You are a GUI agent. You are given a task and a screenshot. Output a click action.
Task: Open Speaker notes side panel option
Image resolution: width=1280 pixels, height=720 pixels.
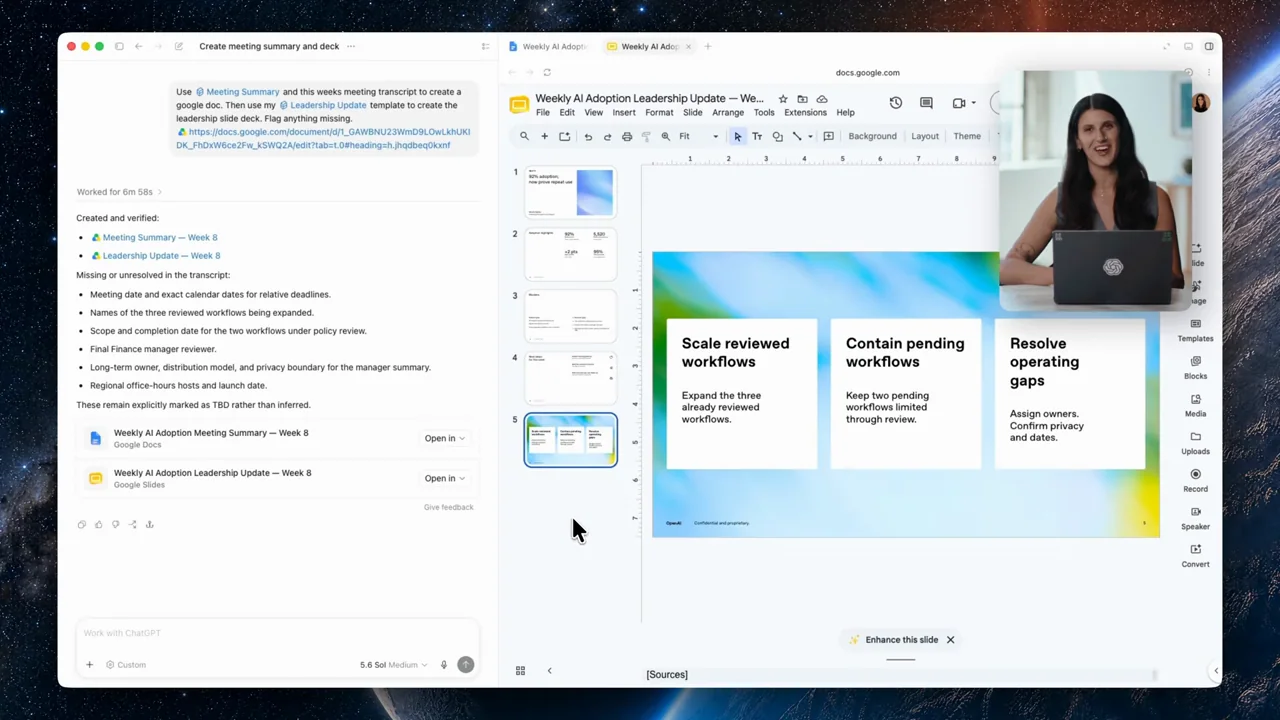click(1195, 518)
